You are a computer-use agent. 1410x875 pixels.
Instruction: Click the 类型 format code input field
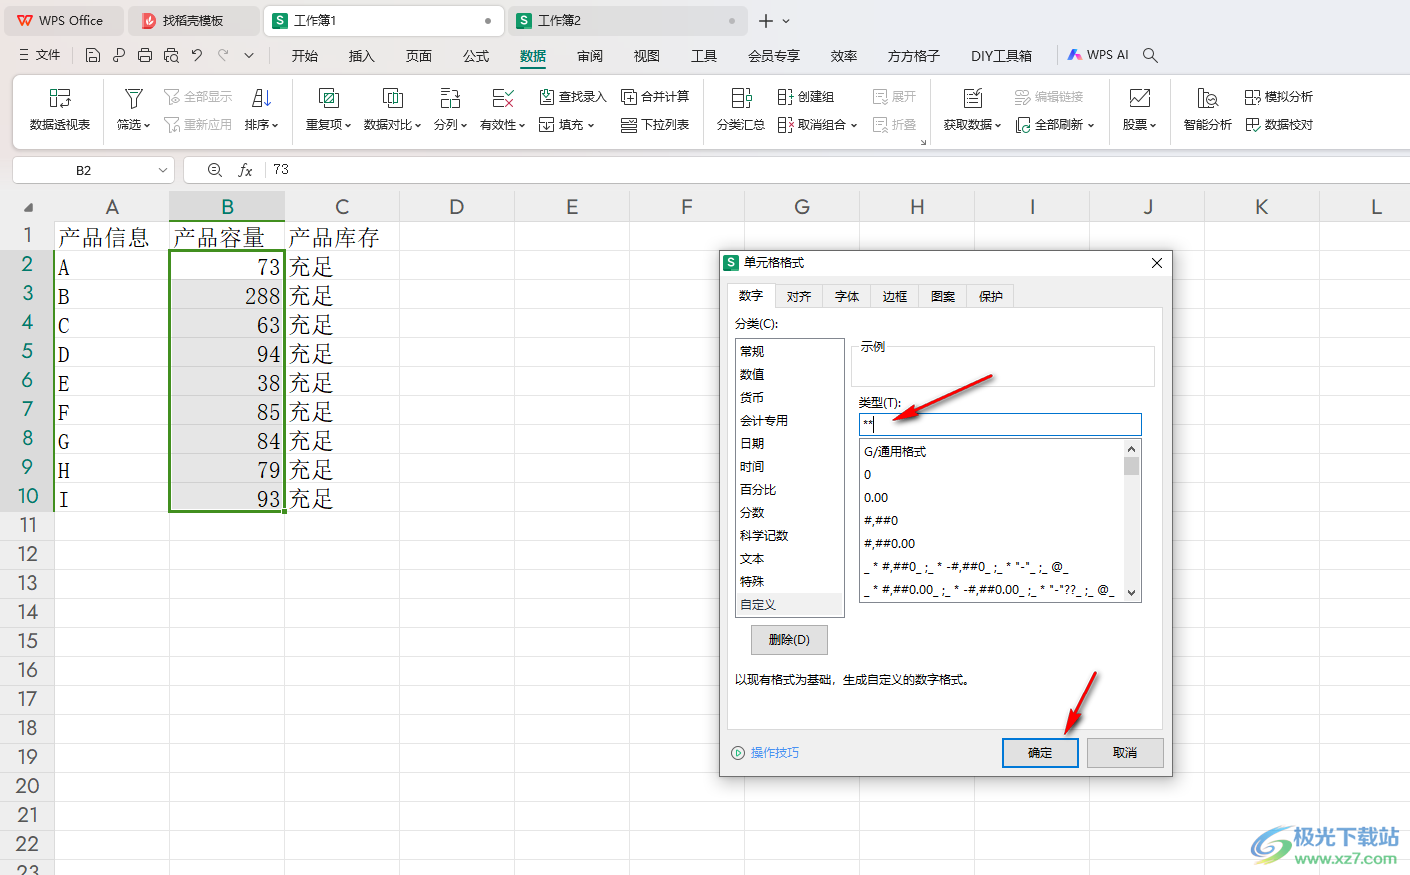click(x=1000, y=424)
